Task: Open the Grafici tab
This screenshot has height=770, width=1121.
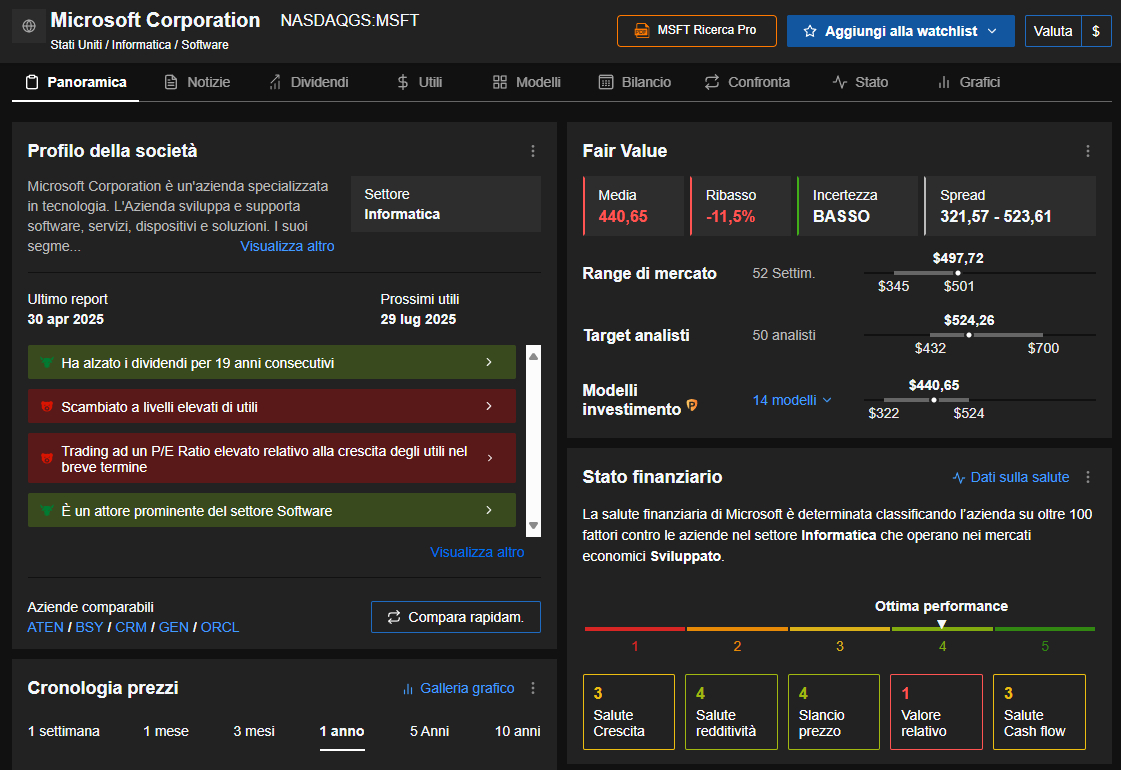Action: (x=969, y=82)
